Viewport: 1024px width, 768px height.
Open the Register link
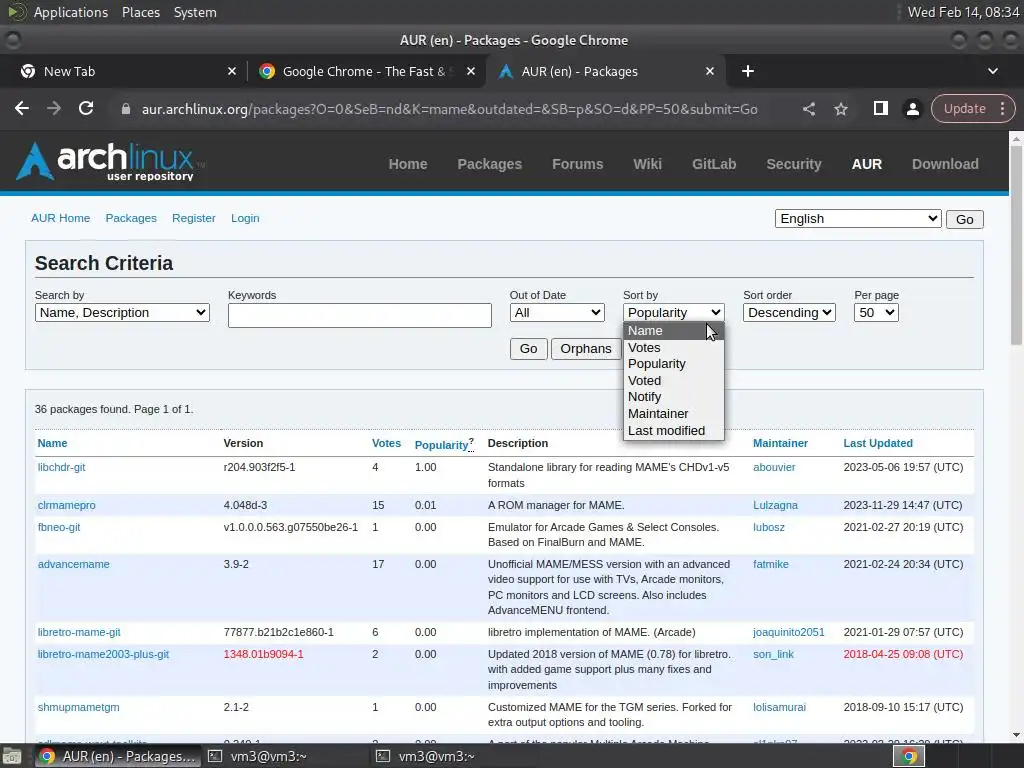coord(193,218)
